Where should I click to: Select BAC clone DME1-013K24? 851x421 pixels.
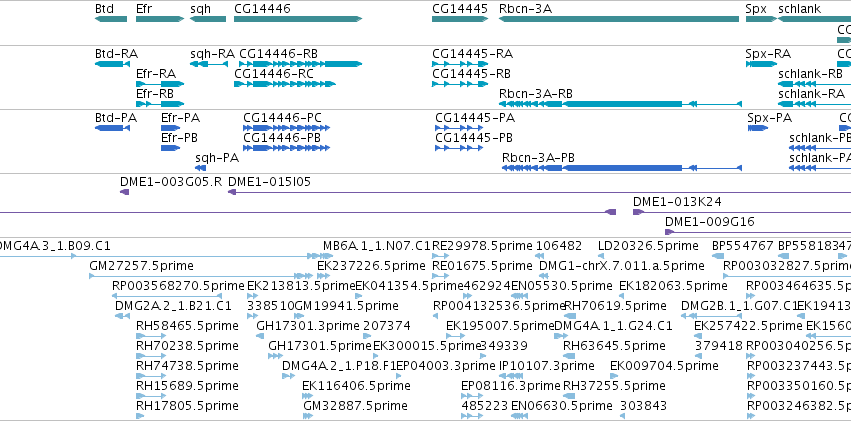[x=742, y=212]
